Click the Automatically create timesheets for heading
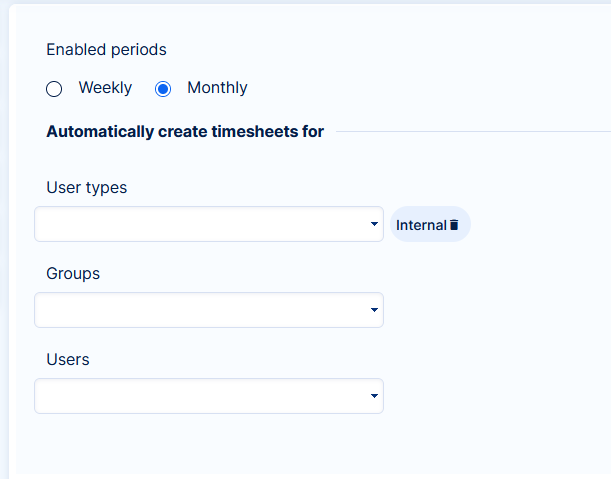 point(185,131)
